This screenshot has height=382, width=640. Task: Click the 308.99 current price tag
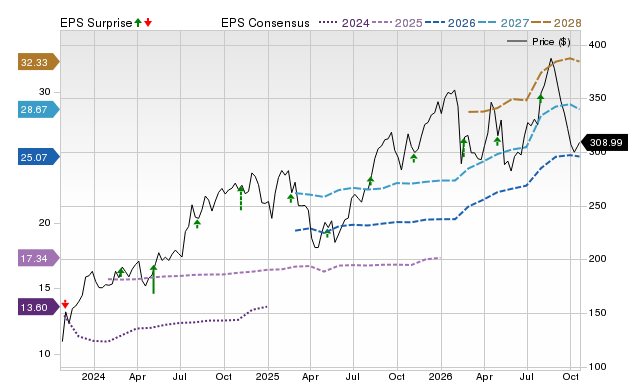(x=604, y=143)
